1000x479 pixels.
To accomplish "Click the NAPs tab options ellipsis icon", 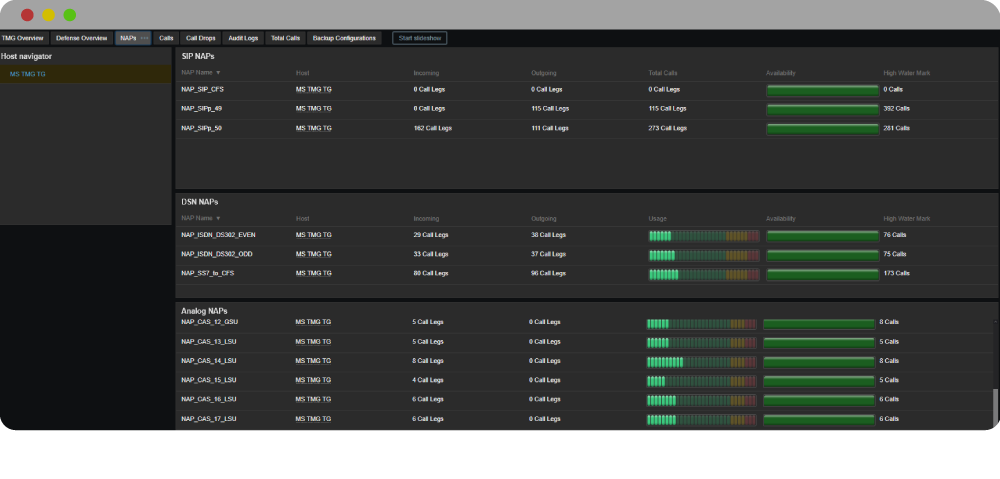I will [x=144, y=38].
